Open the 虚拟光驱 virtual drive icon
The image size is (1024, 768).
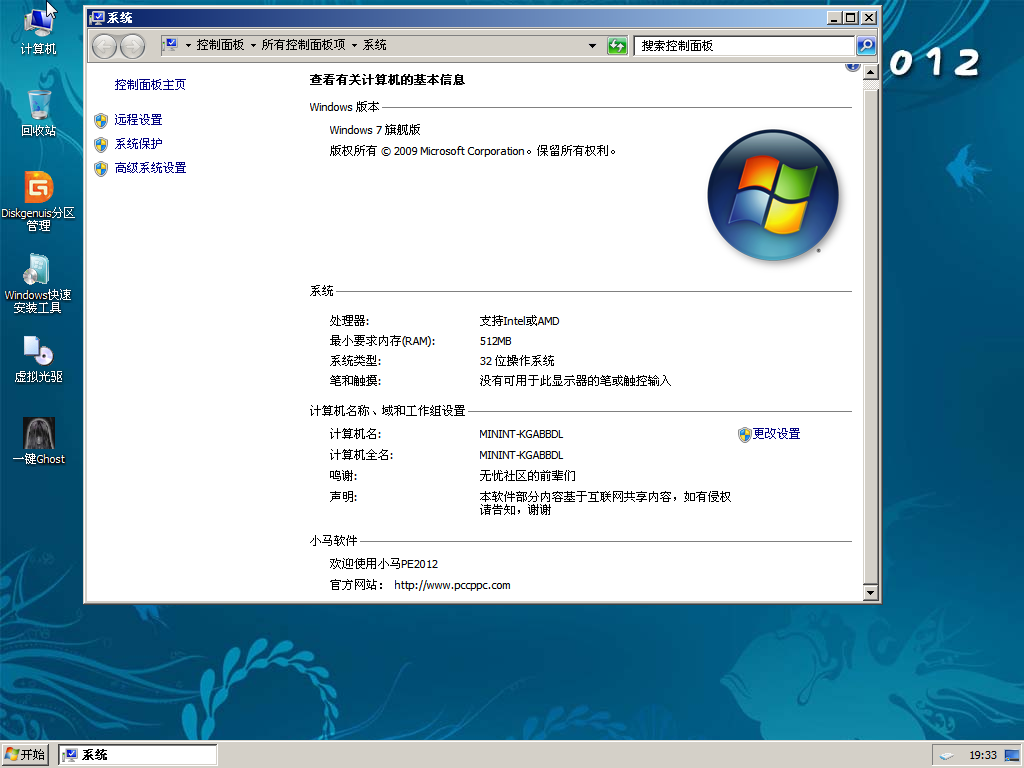(x=38, y=352)
